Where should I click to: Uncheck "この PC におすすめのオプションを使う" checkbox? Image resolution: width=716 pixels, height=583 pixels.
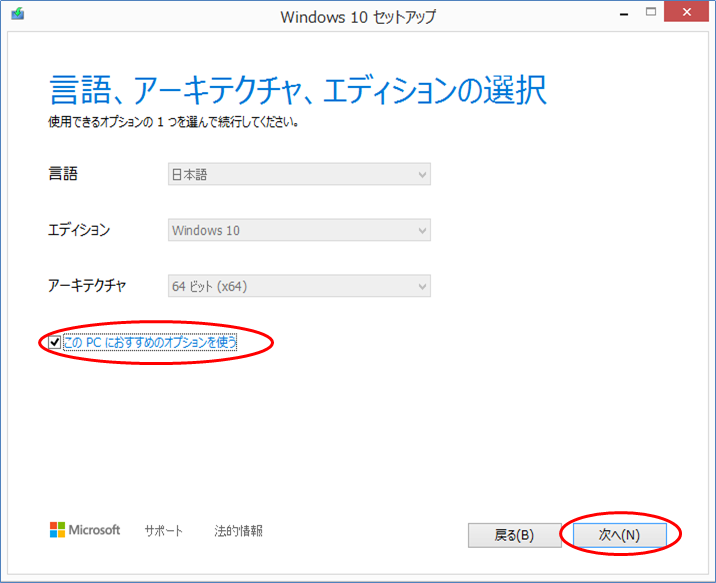pyautogui.click(x=54, y=342)
